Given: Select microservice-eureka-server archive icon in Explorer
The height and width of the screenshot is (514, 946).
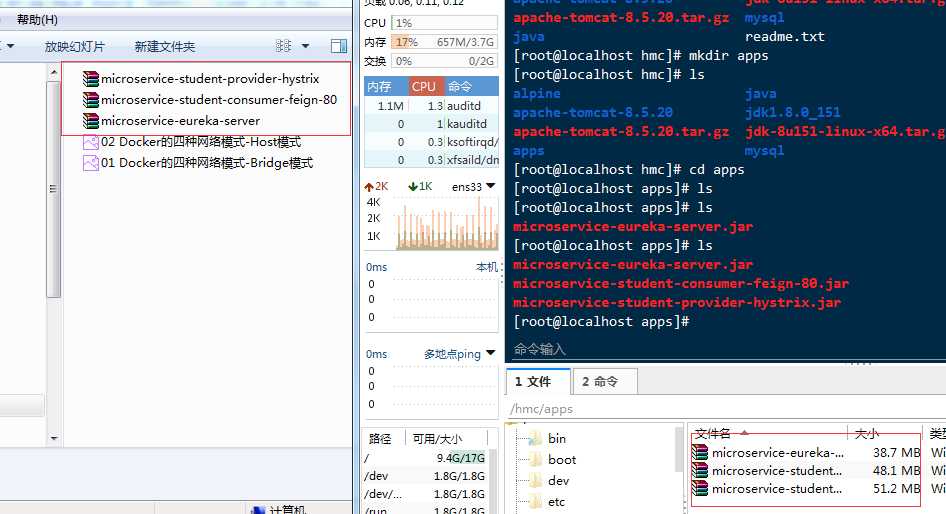Looking at the screenshot, I should coord(90,121).
